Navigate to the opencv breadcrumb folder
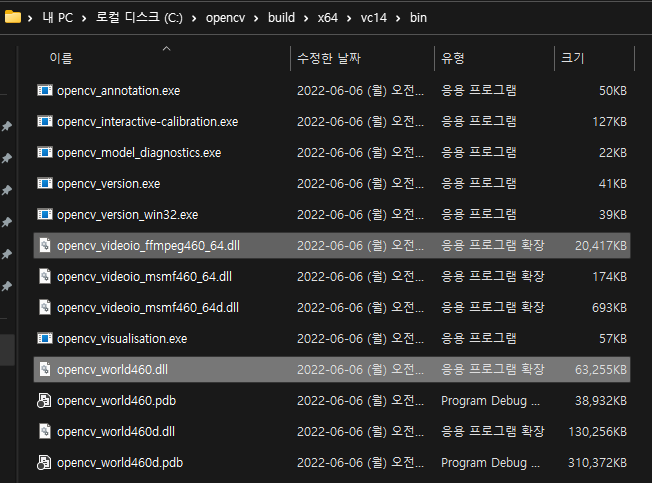 point(225,17)
